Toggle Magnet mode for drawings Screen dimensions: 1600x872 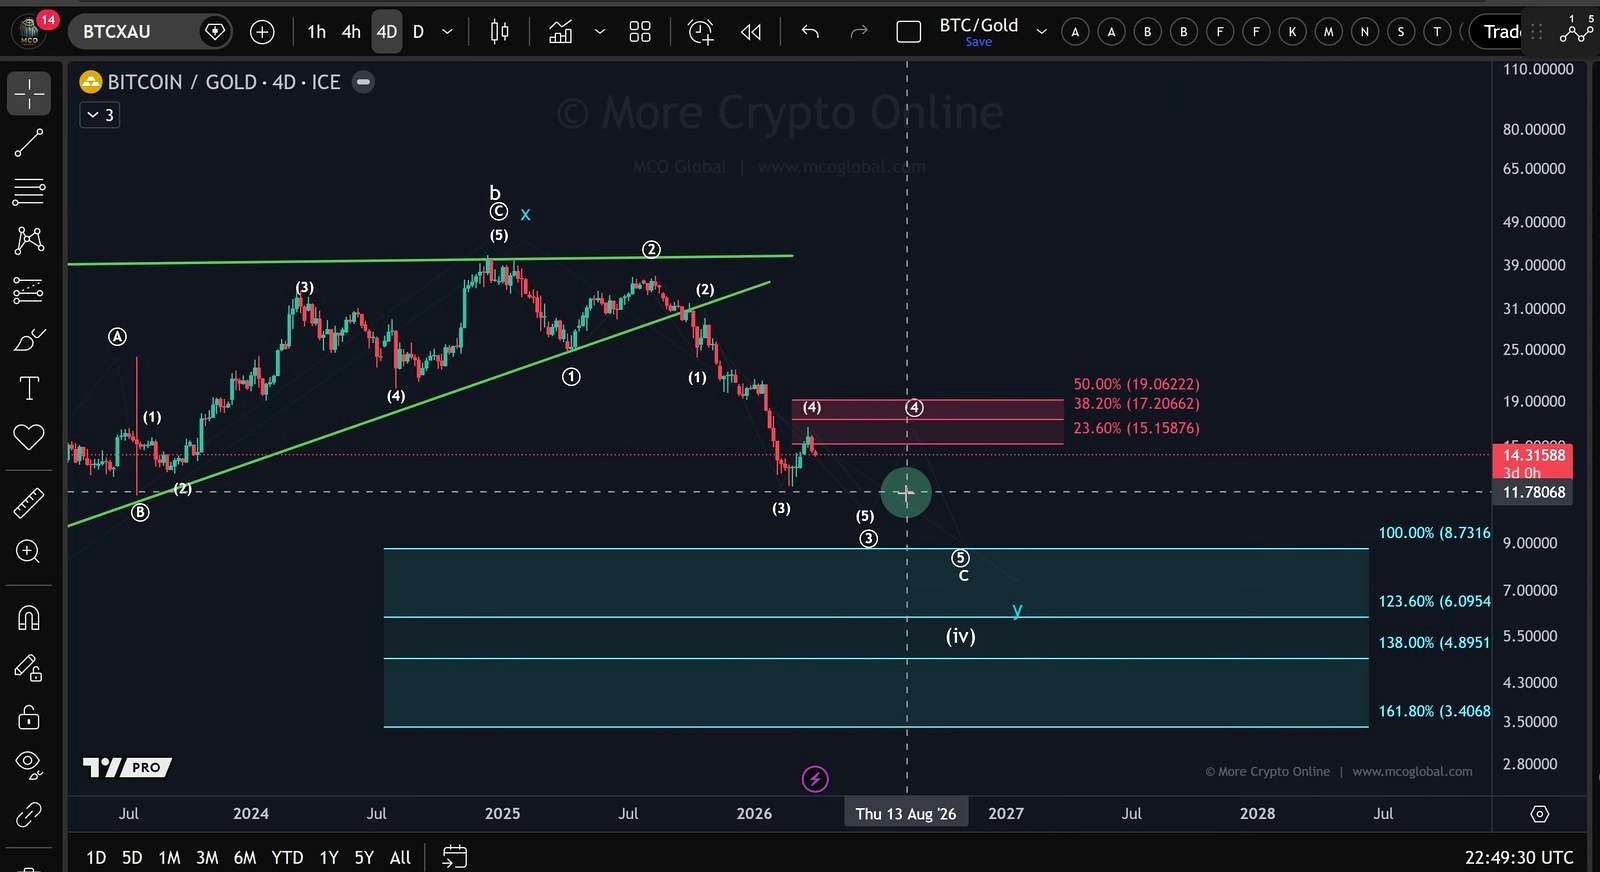(29, 618)
